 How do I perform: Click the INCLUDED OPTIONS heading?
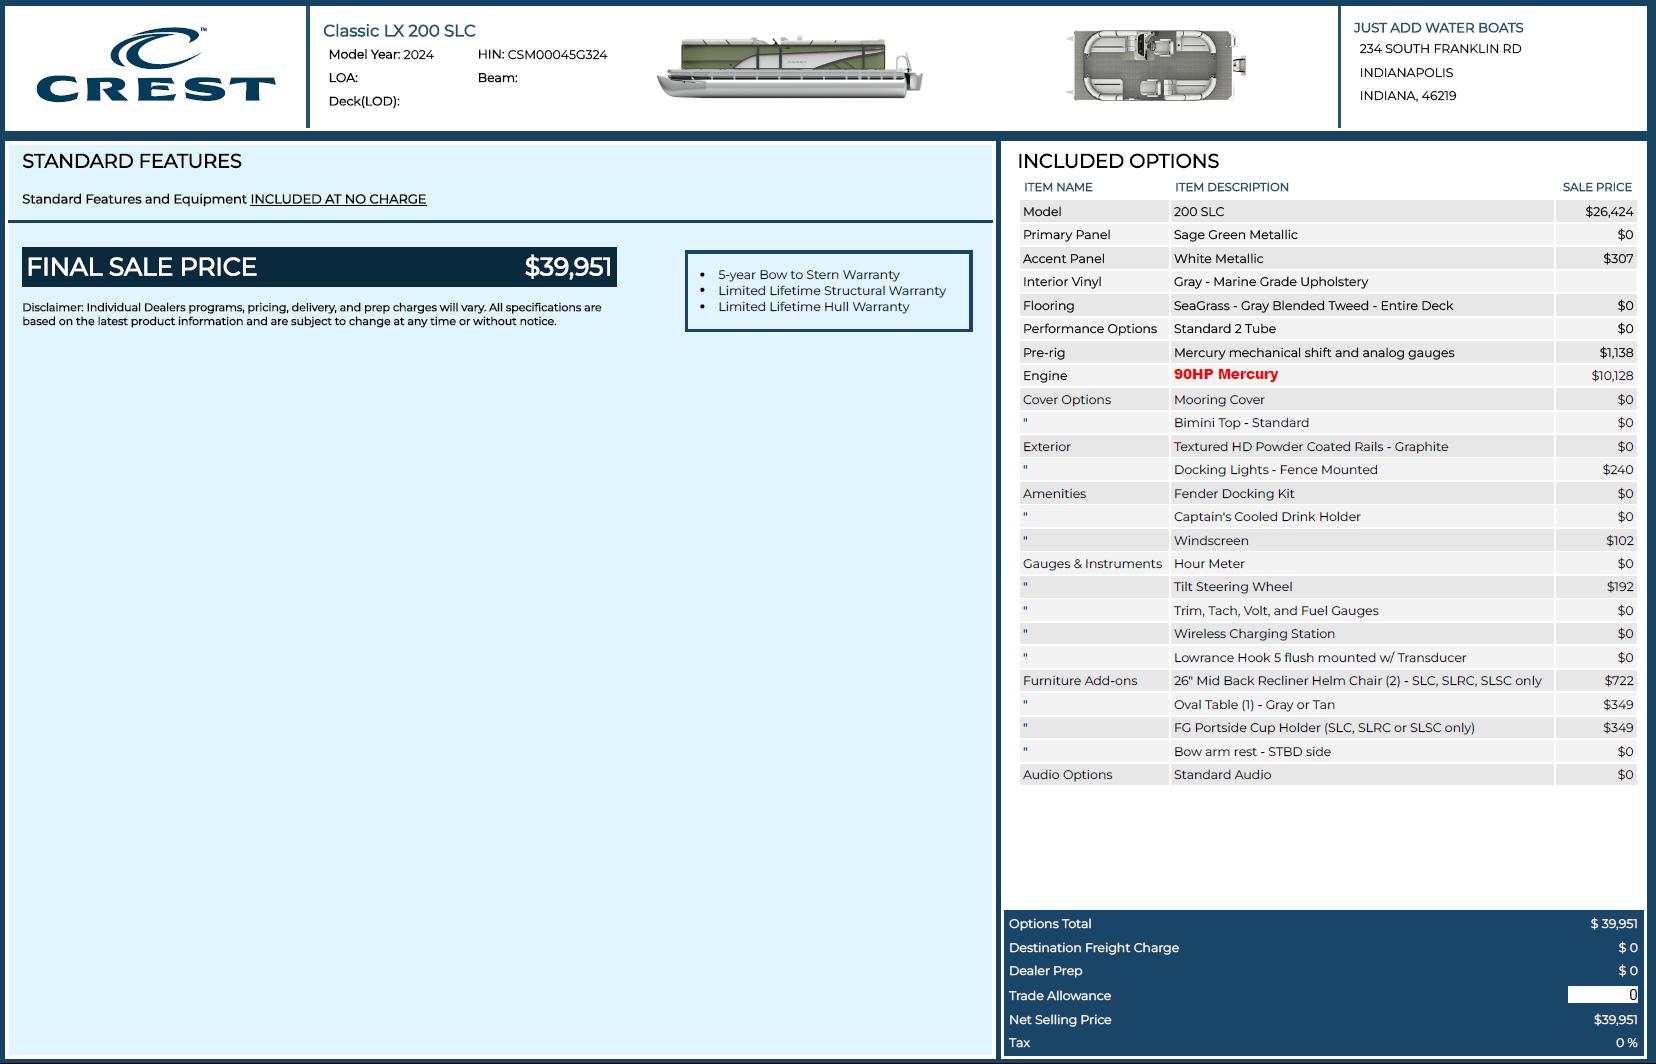click(x=1118, y=161)
